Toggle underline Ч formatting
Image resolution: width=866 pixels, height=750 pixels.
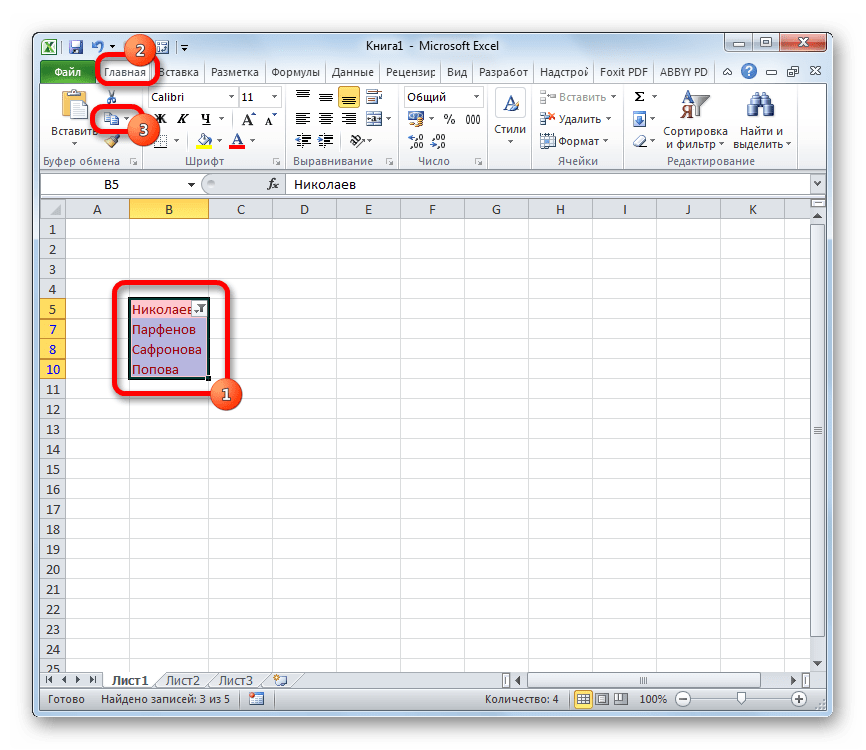tap(205, 119)
